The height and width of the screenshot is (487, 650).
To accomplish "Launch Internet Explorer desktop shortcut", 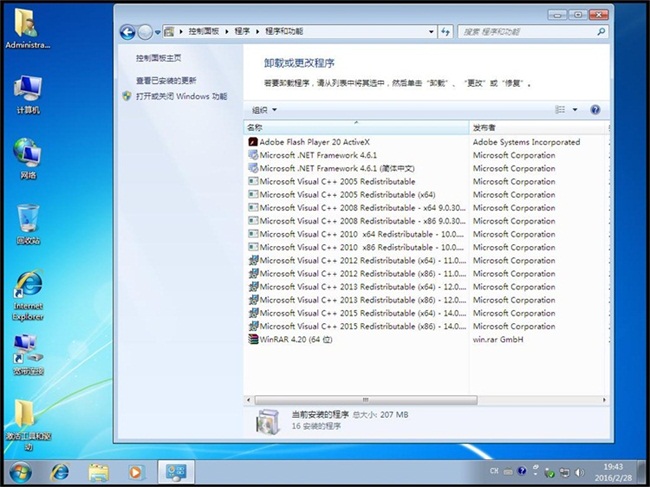I will tap(28, 295).
